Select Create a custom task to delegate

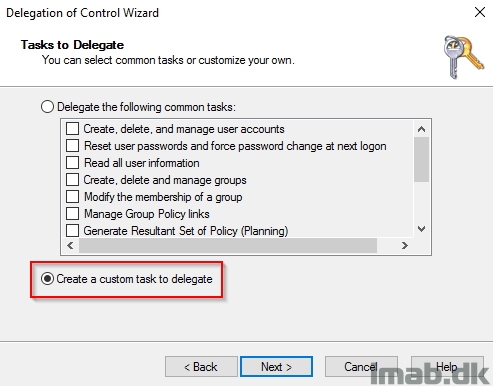(x=47, y=279)
